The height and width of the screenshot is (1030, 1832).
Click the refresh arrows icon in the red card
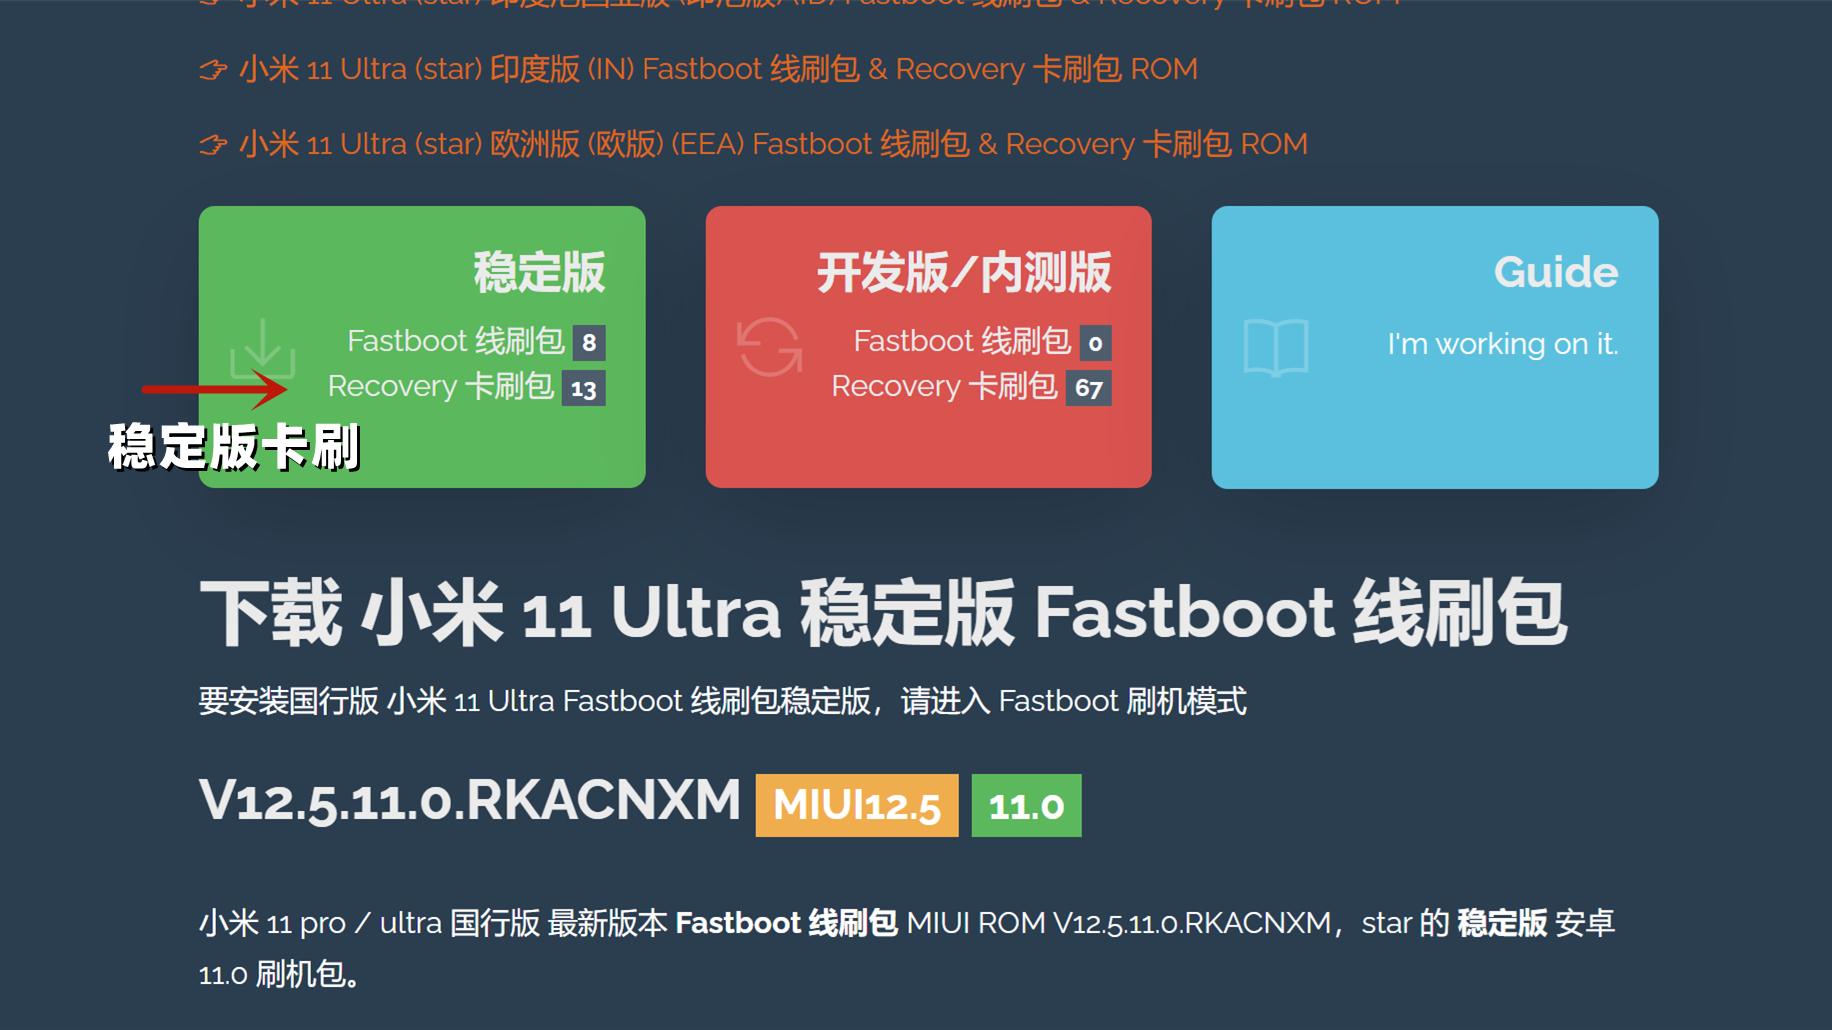click(x=769, y=347)
